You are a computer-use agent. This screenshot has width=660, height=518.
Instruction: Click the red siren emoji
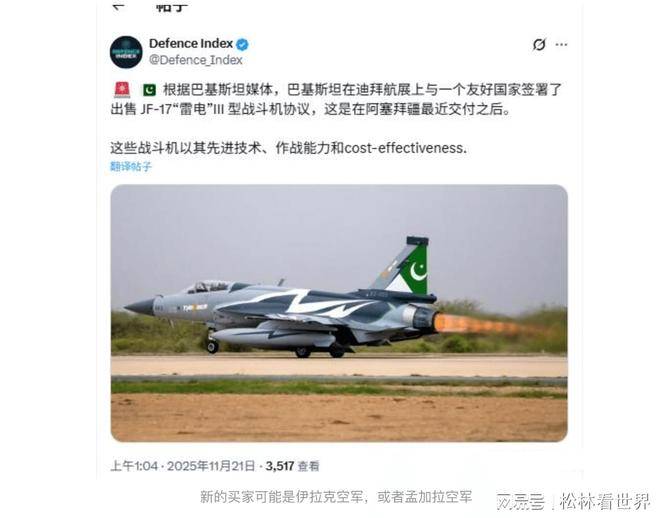click(x=122, y=90)
